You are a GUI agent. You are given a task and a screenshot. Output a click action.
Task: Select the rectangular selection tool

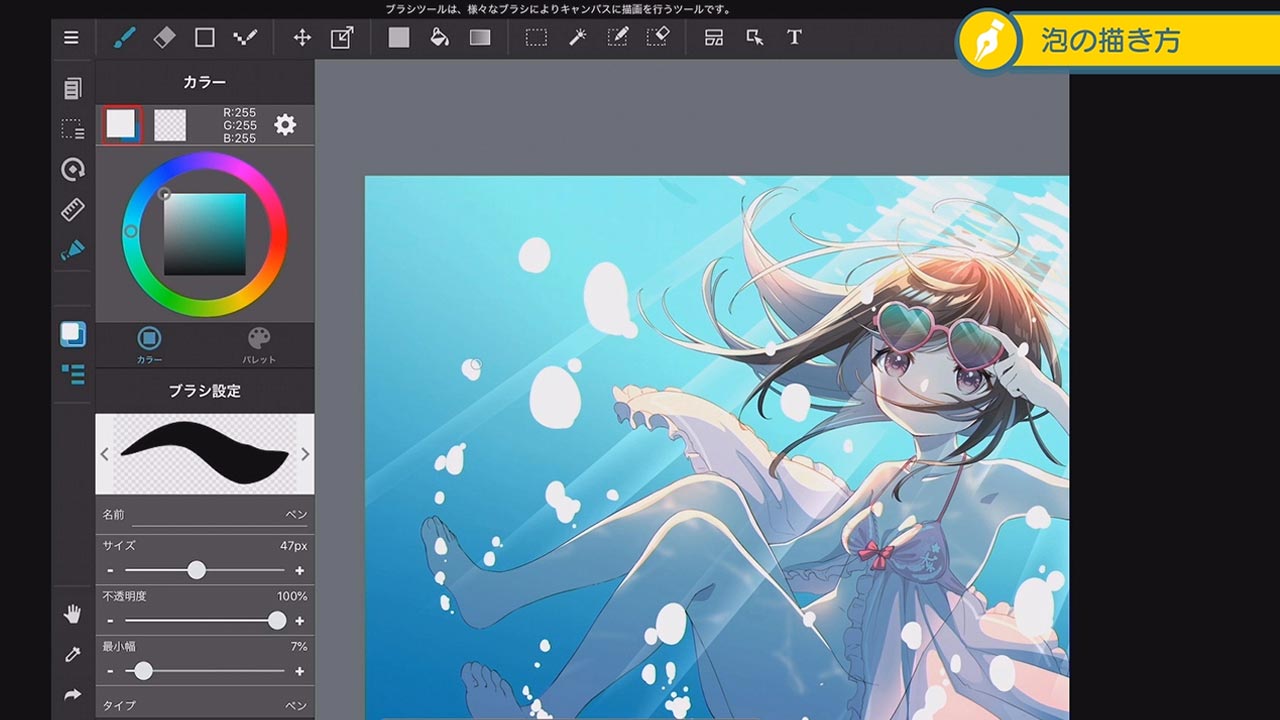537,38
